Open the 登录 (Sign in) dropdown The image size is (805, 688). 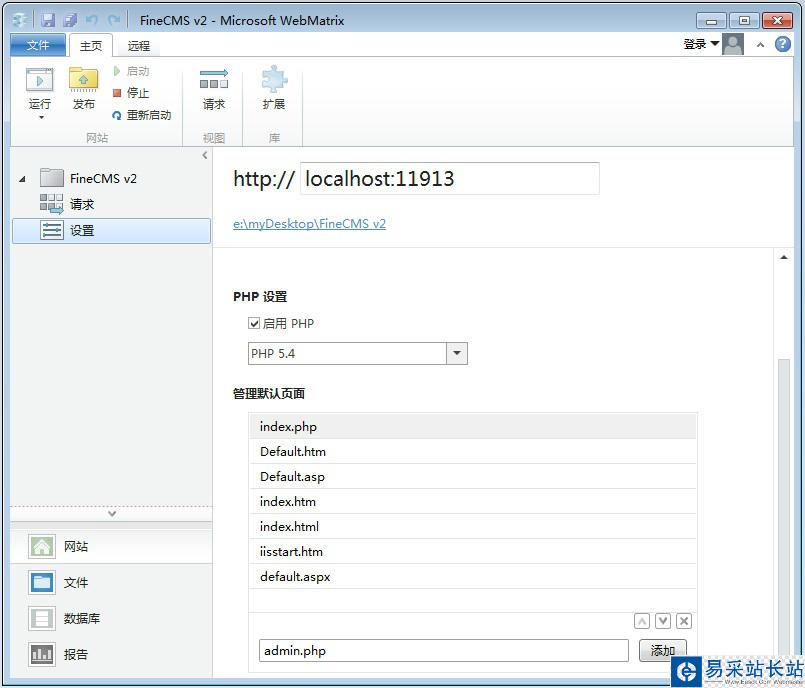click(701, 44)
